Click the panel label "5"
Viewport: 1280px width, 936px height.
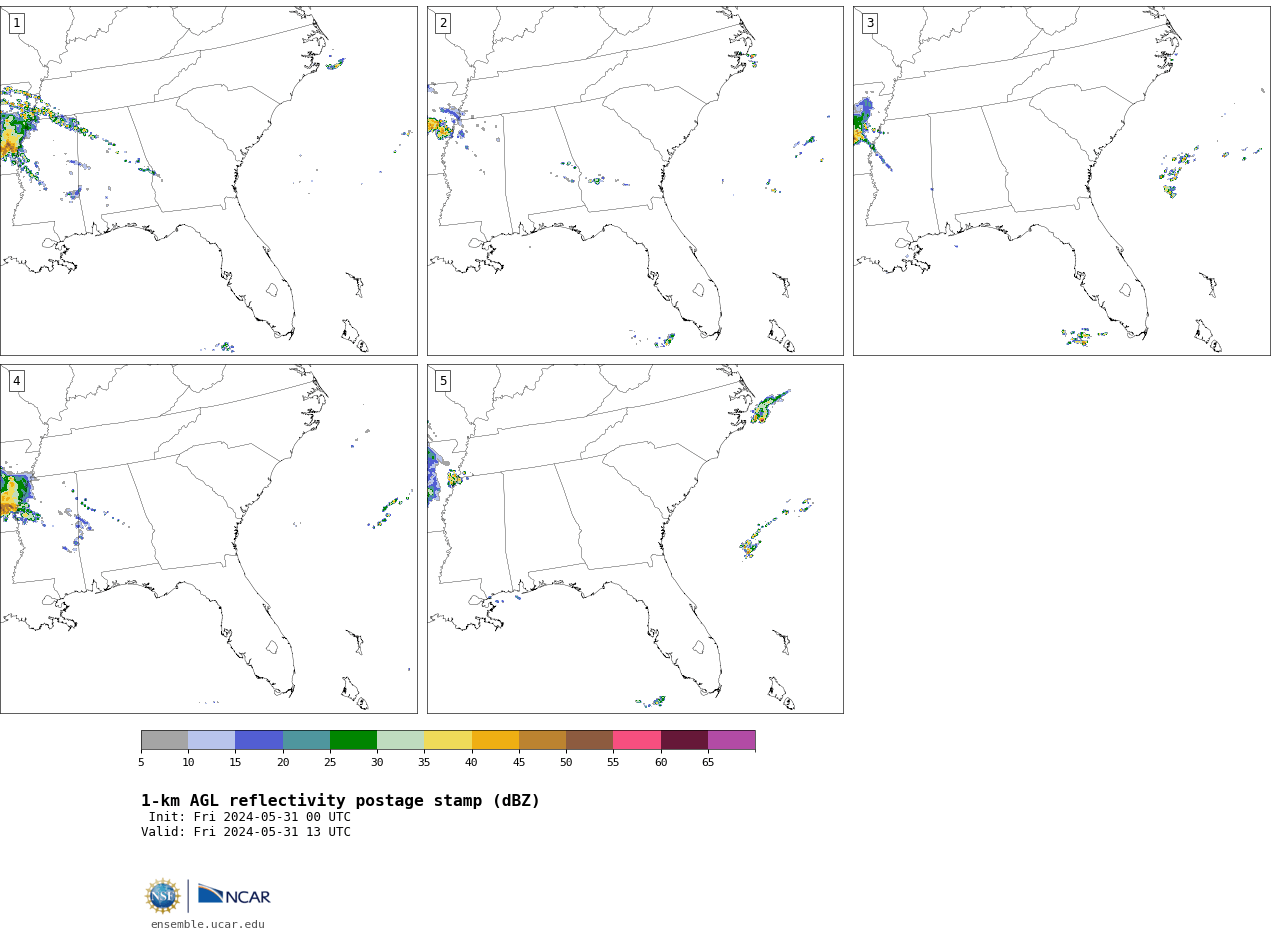(443, 381)
